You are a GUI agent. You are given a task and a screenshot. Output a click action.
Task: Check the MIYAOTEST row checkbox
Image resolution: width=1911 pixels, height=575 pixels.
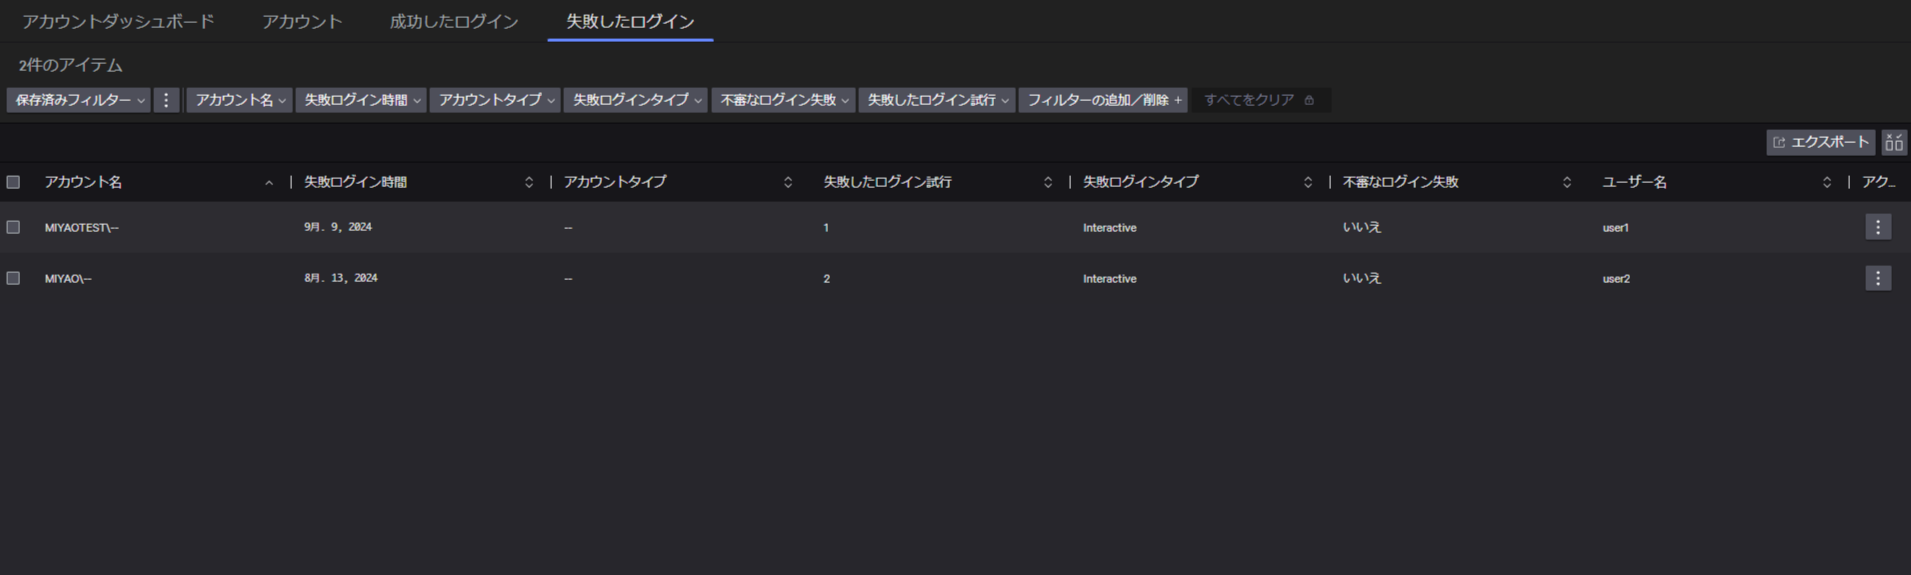13,227
